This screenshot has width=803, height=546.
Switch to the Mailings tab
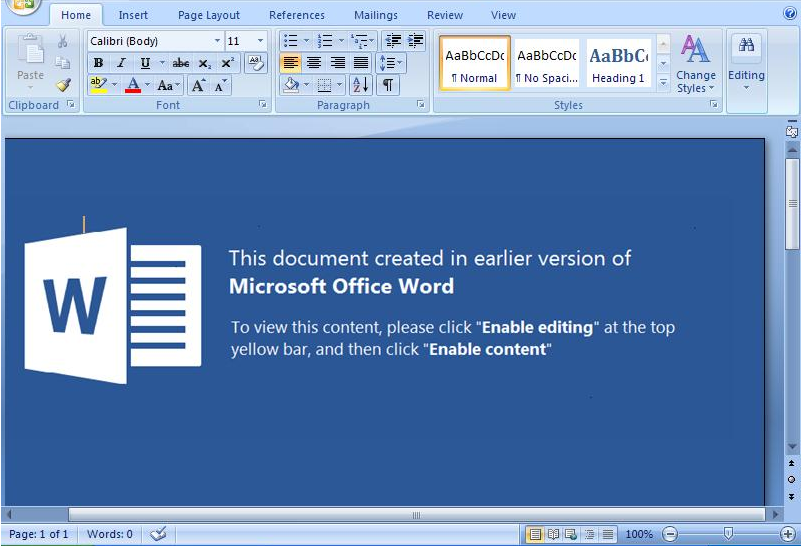point(376,15)
